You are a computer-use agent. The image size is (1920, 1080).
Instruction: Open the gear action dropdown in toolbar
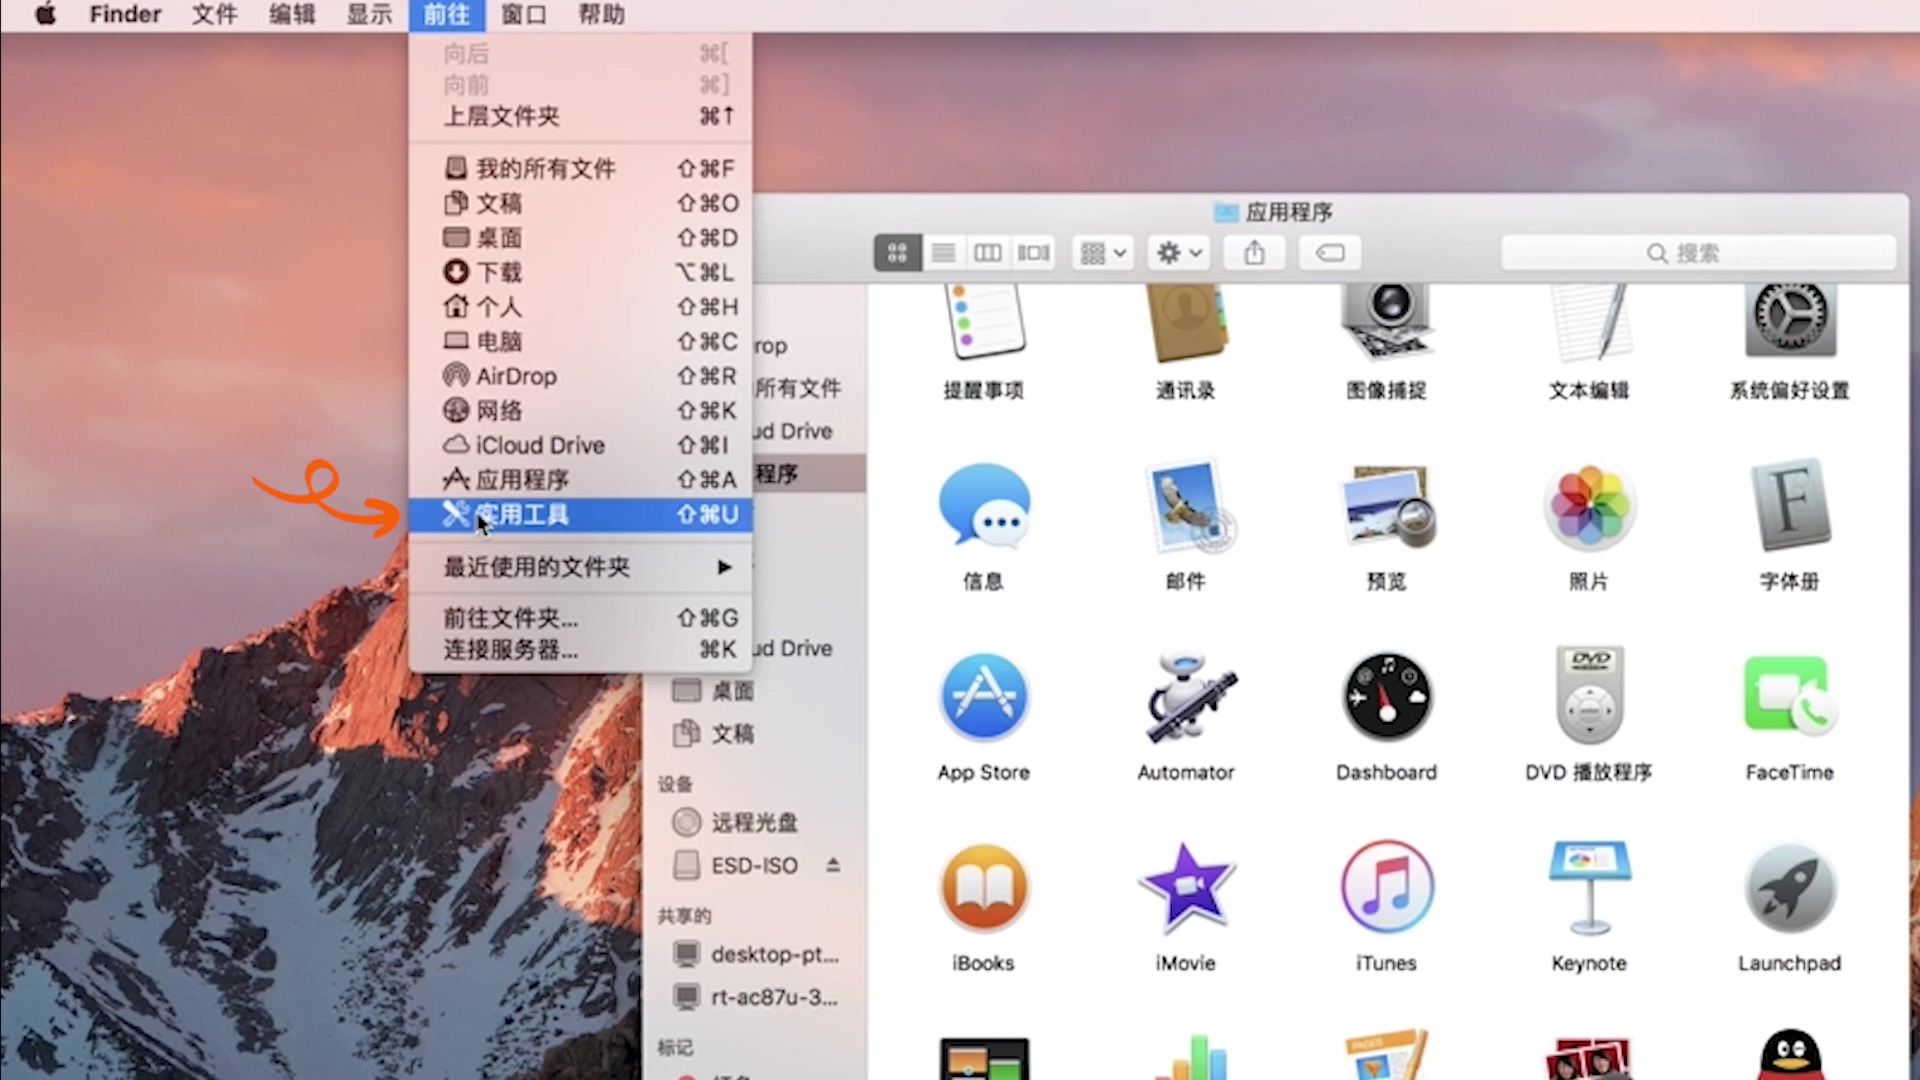(1179, 253)
